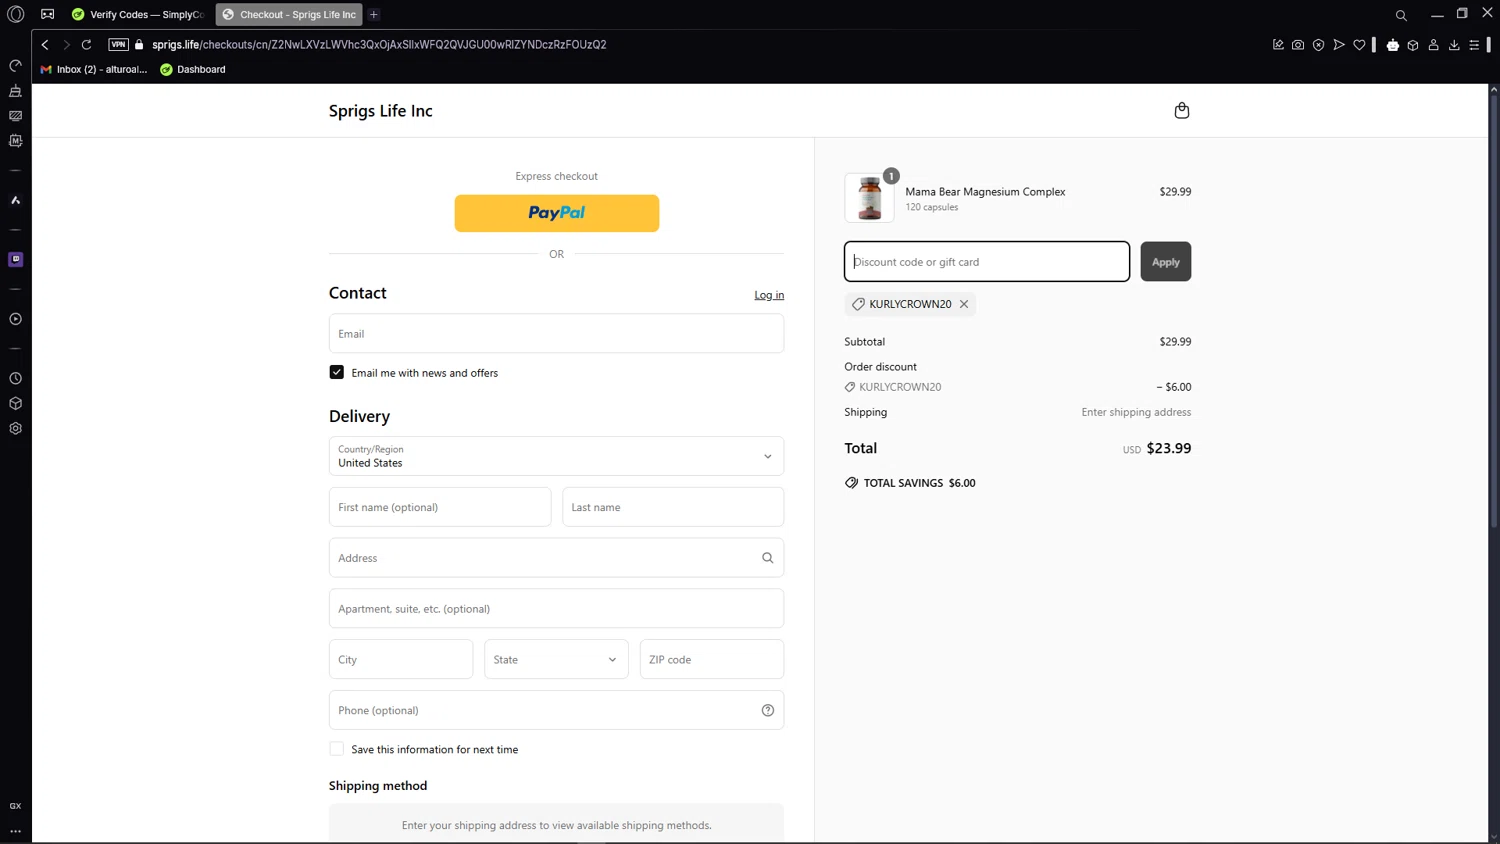The width and height of the screenshot is (1500, 844).
Task: Focus Discount code or gift card field
Action: (987, 261)
